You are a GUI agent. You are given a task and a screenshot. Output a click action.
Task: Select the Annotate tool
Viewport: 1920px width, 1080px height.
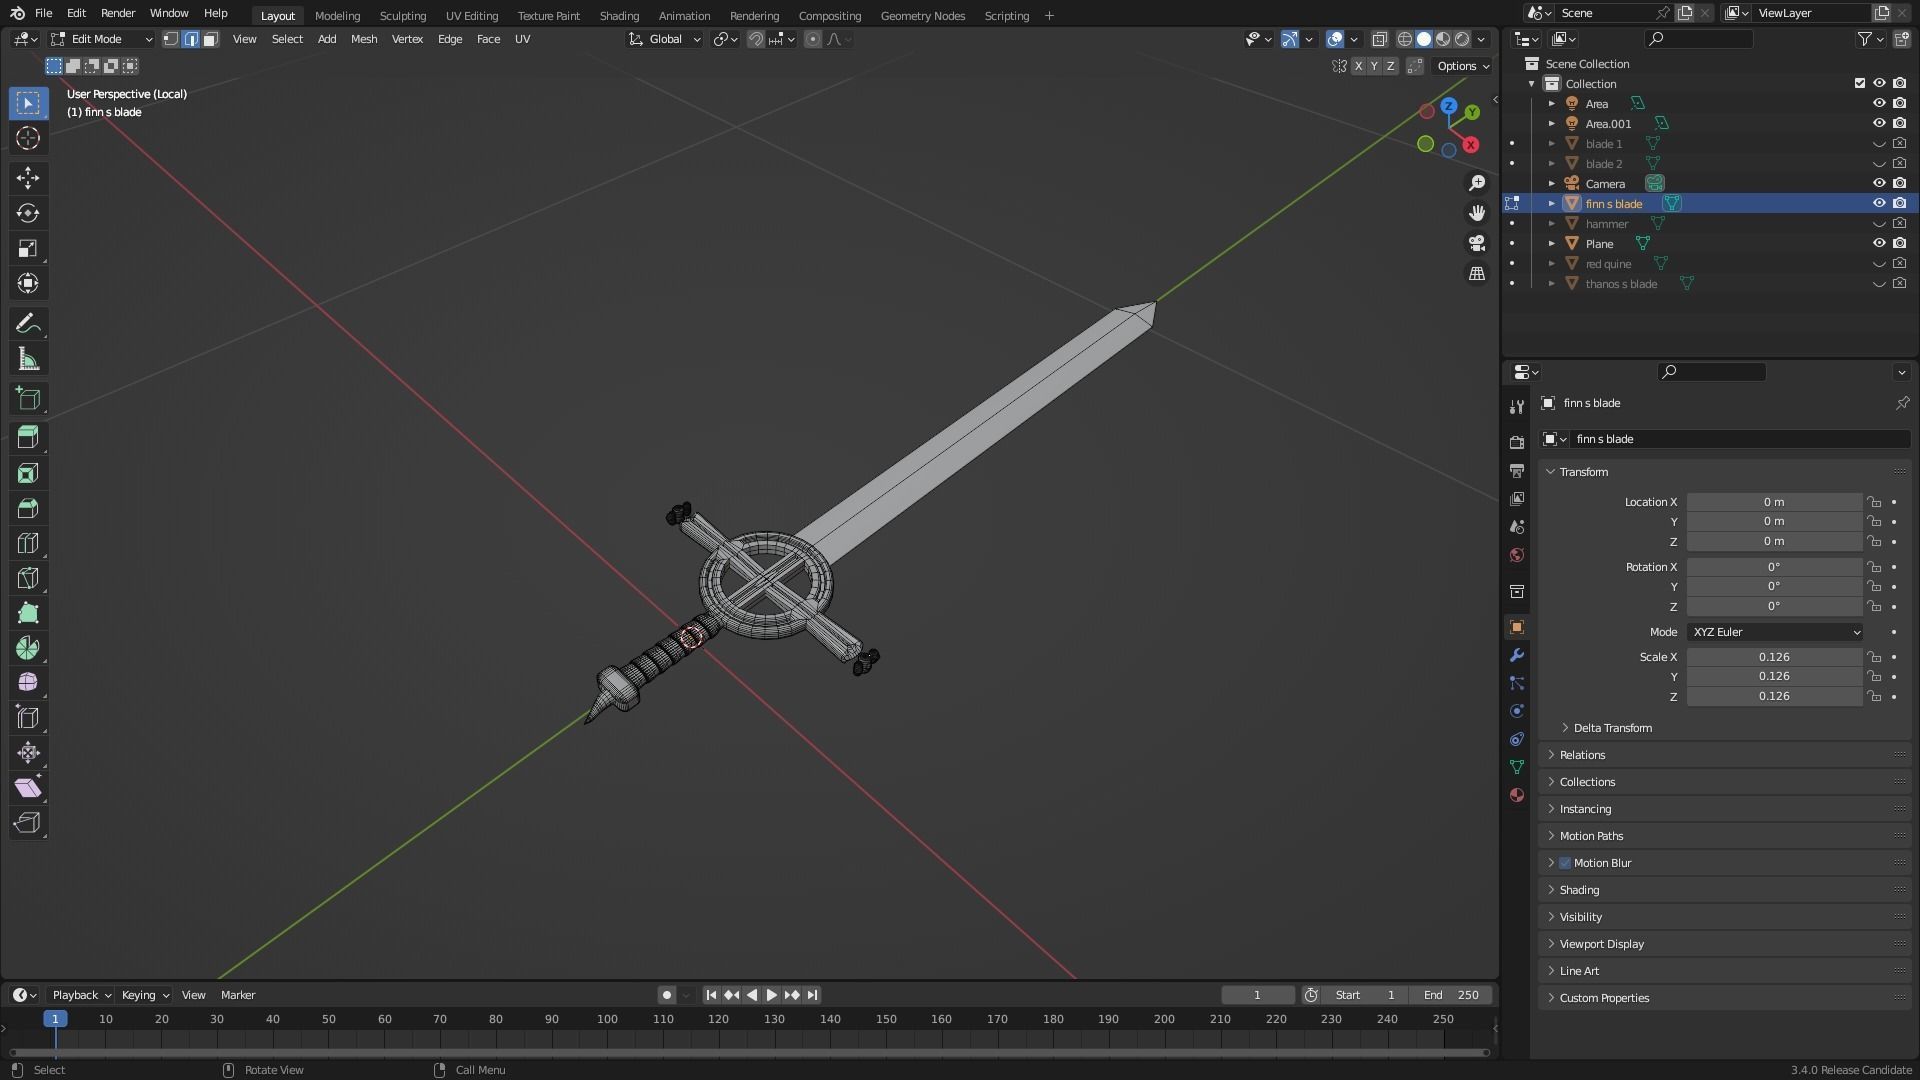point(28,323)
